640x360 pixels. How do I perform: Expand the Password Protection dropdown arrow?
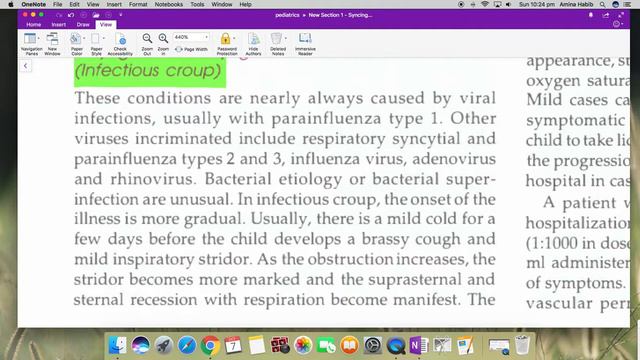tap(234, 38)
